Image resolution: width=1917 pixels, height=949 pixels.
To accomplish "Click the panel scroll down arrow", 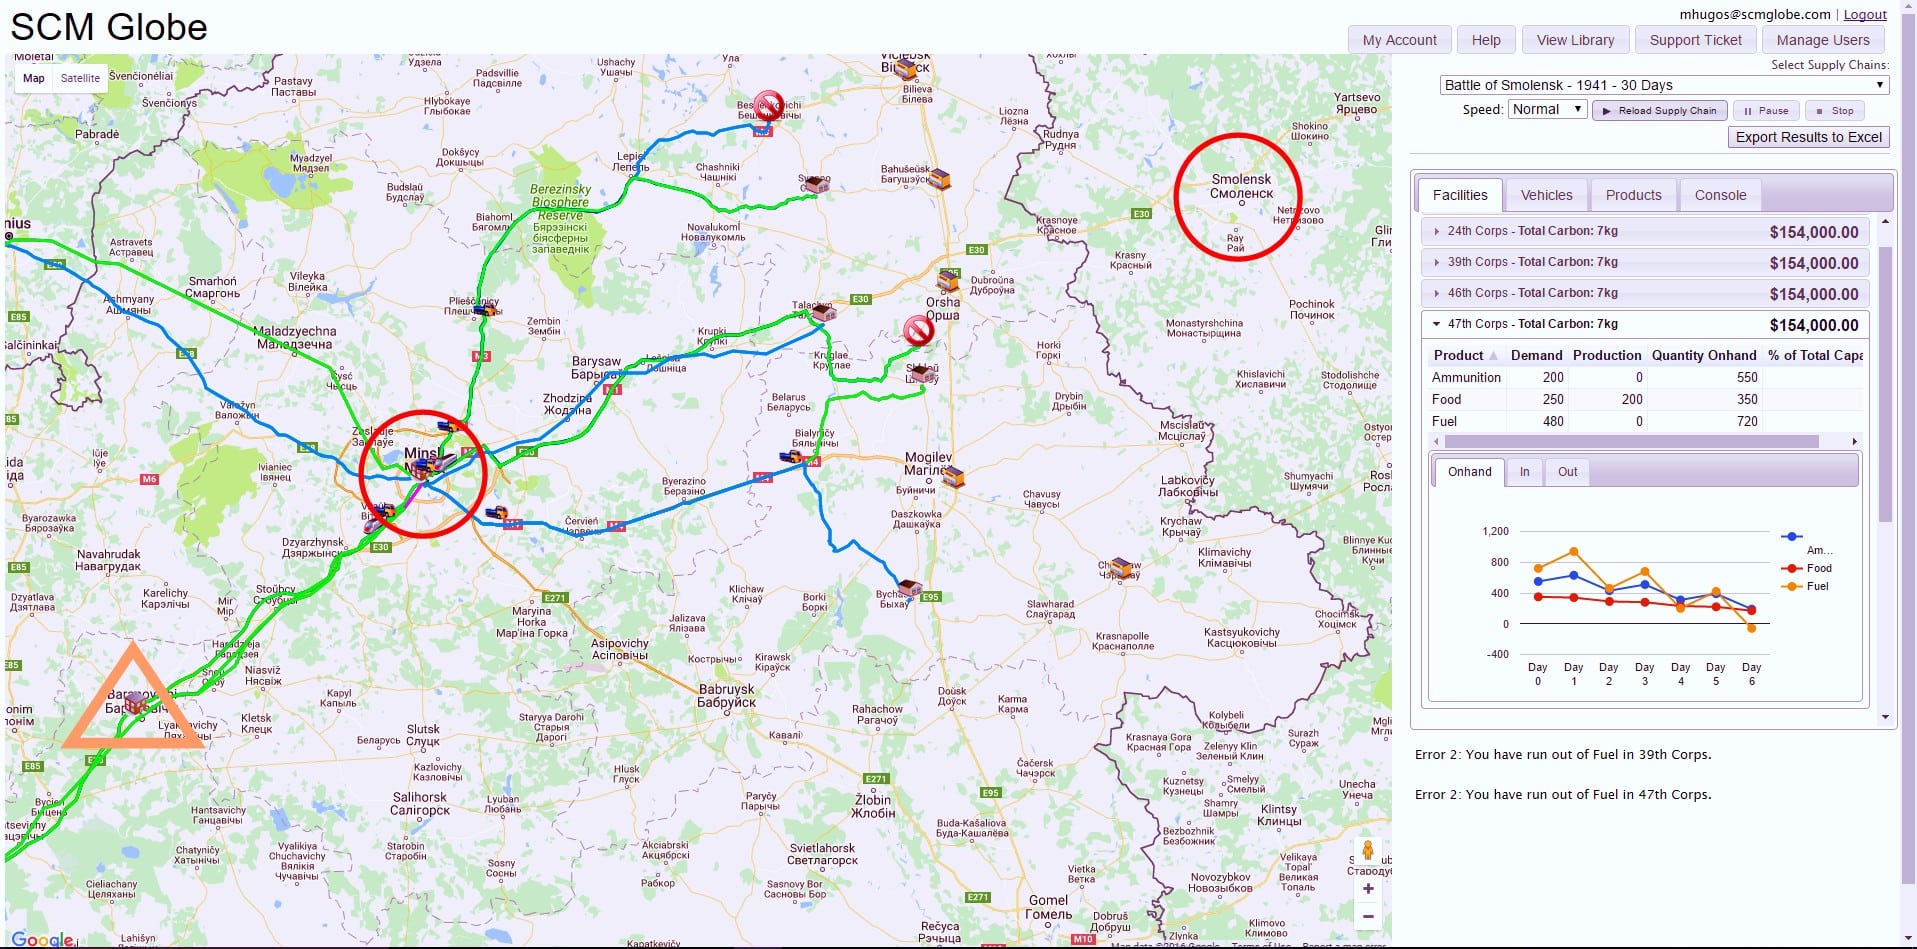I will (1885, 717).
